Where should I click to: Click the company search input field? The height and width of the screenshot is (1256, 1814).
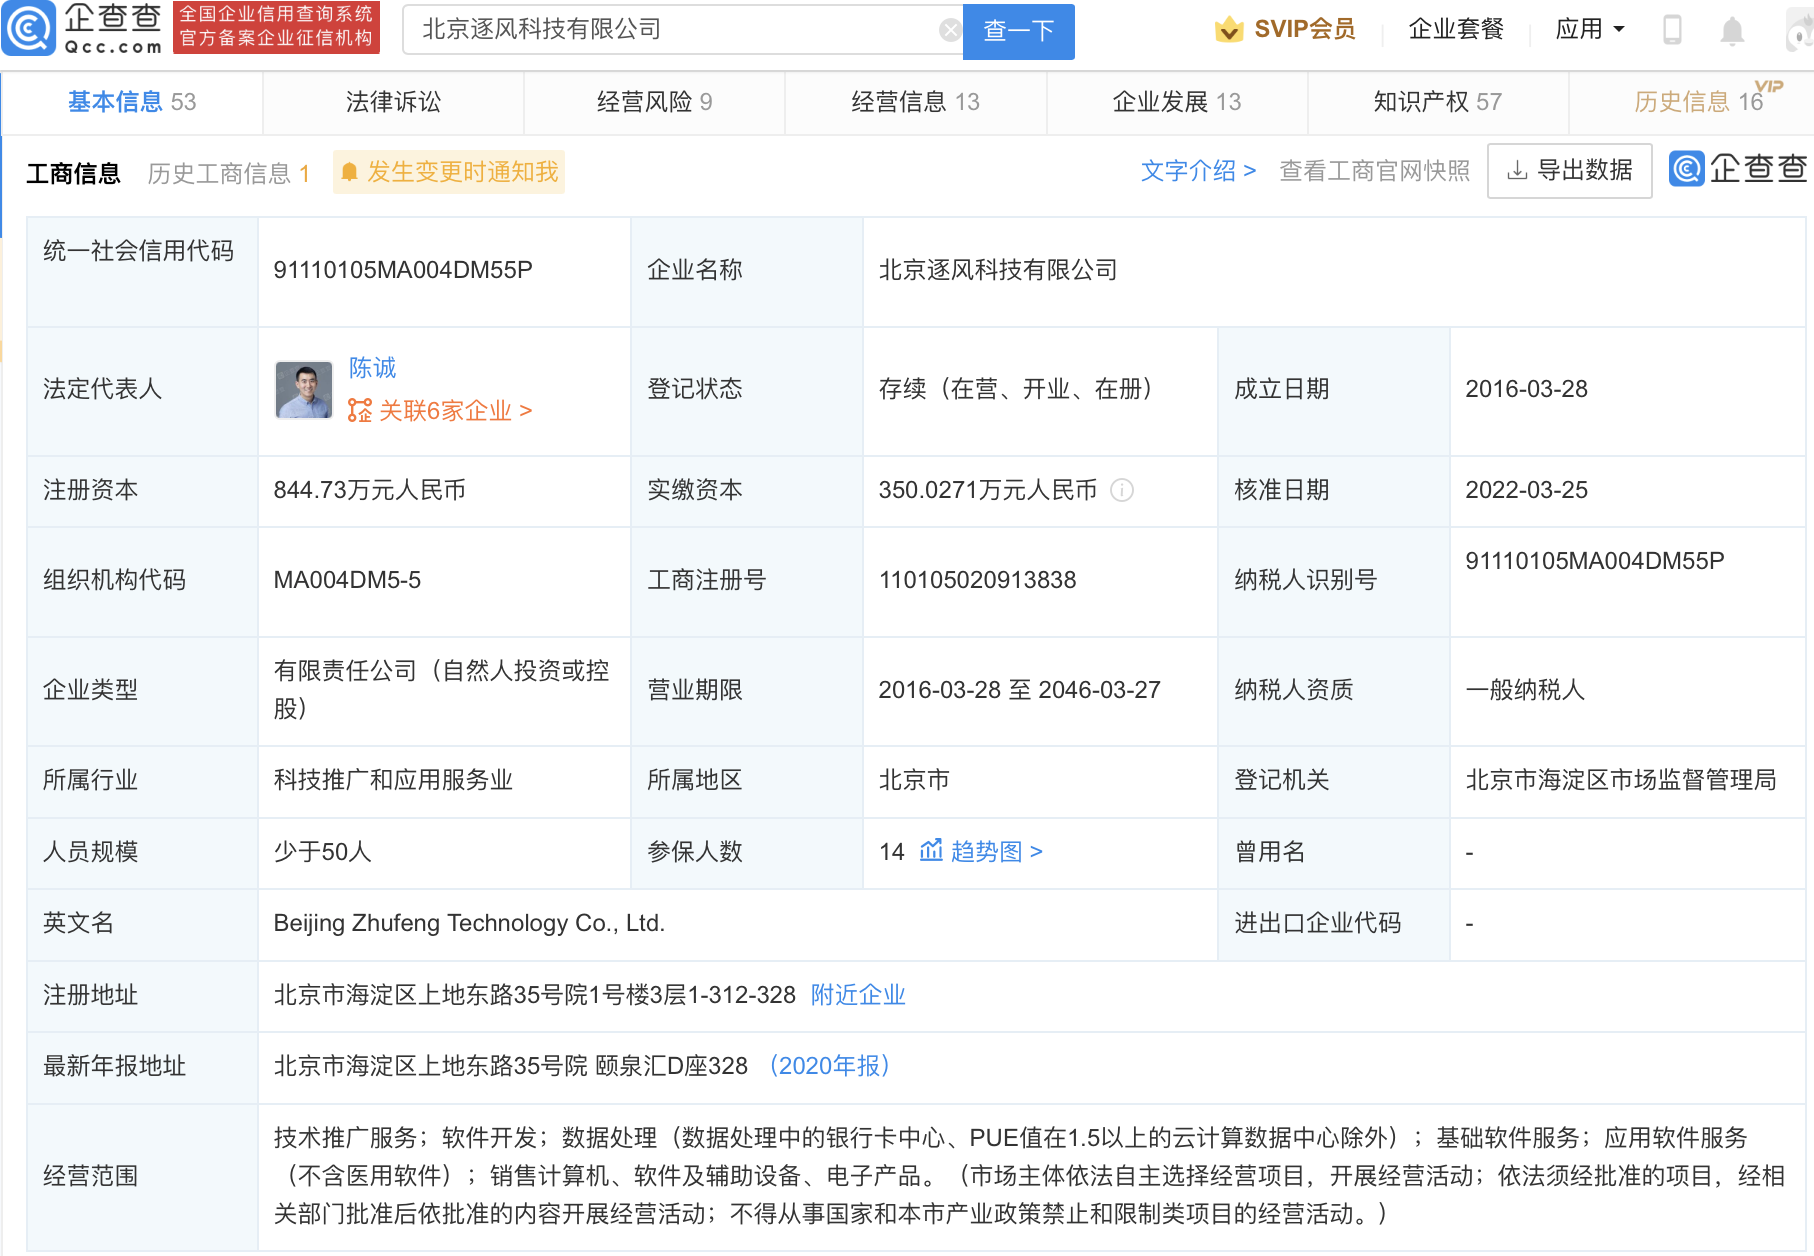(670, 30)
